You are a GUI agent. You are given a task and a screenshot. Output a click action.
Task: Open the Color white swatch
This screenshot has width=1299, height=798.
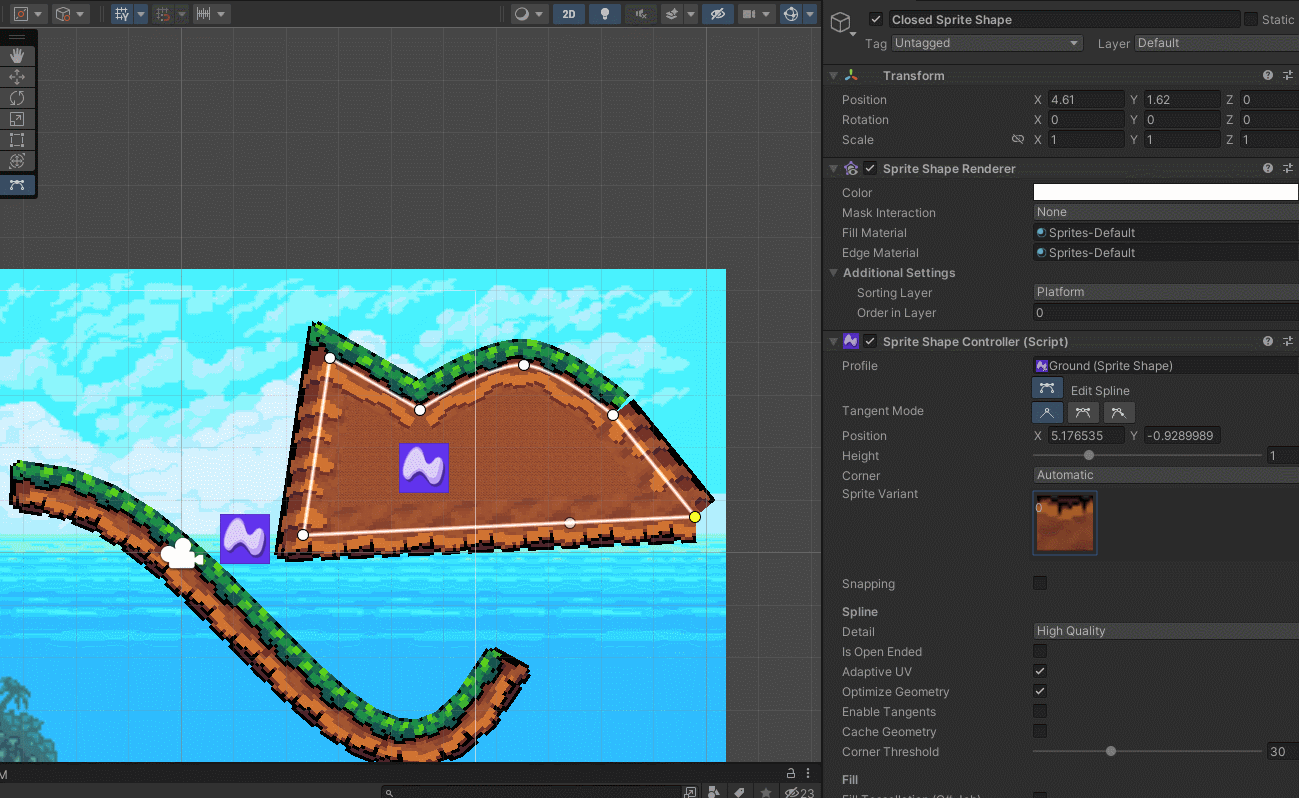(1166, 192)
